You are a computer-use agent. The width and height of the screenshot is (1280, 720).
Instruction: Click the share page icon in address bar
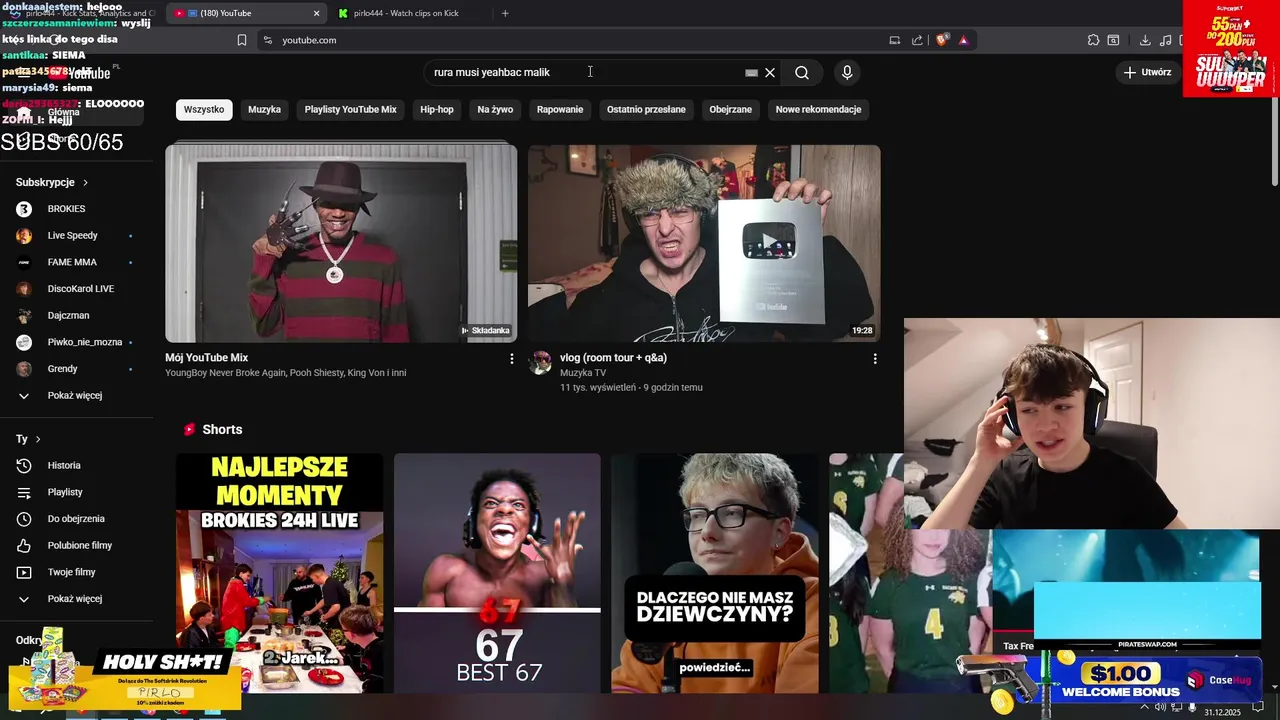tap(917, 40)
